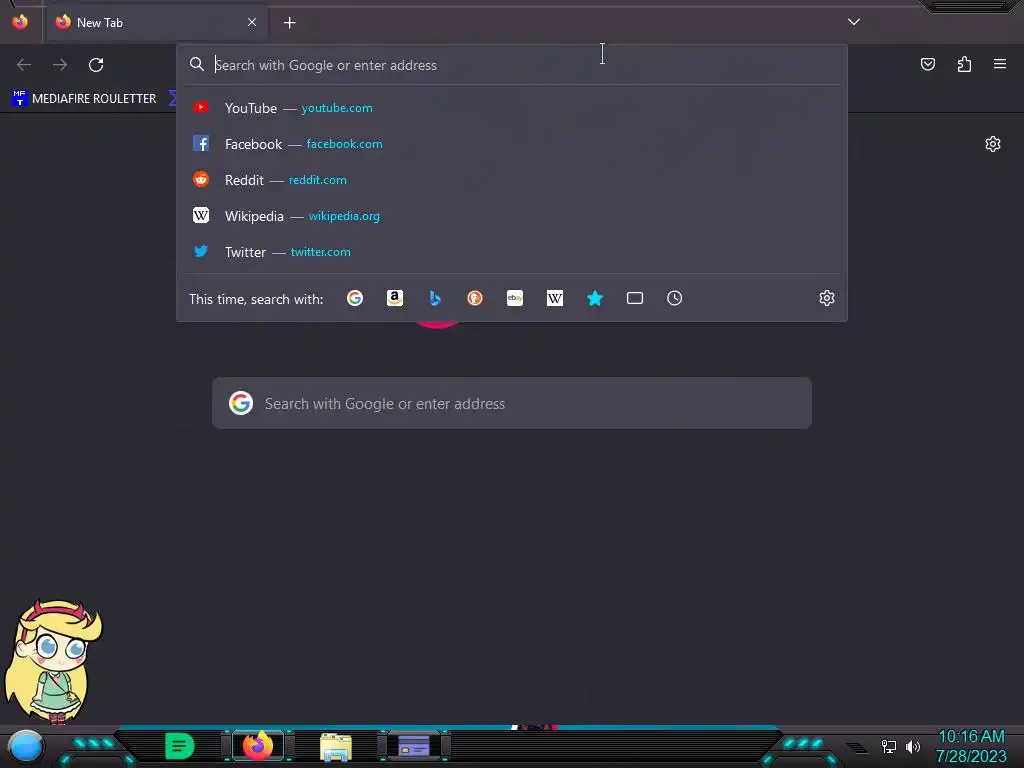Select Facebook suggestion facebook.com
Viewport: 1024px width, 768px height.
tap(512, 144)
